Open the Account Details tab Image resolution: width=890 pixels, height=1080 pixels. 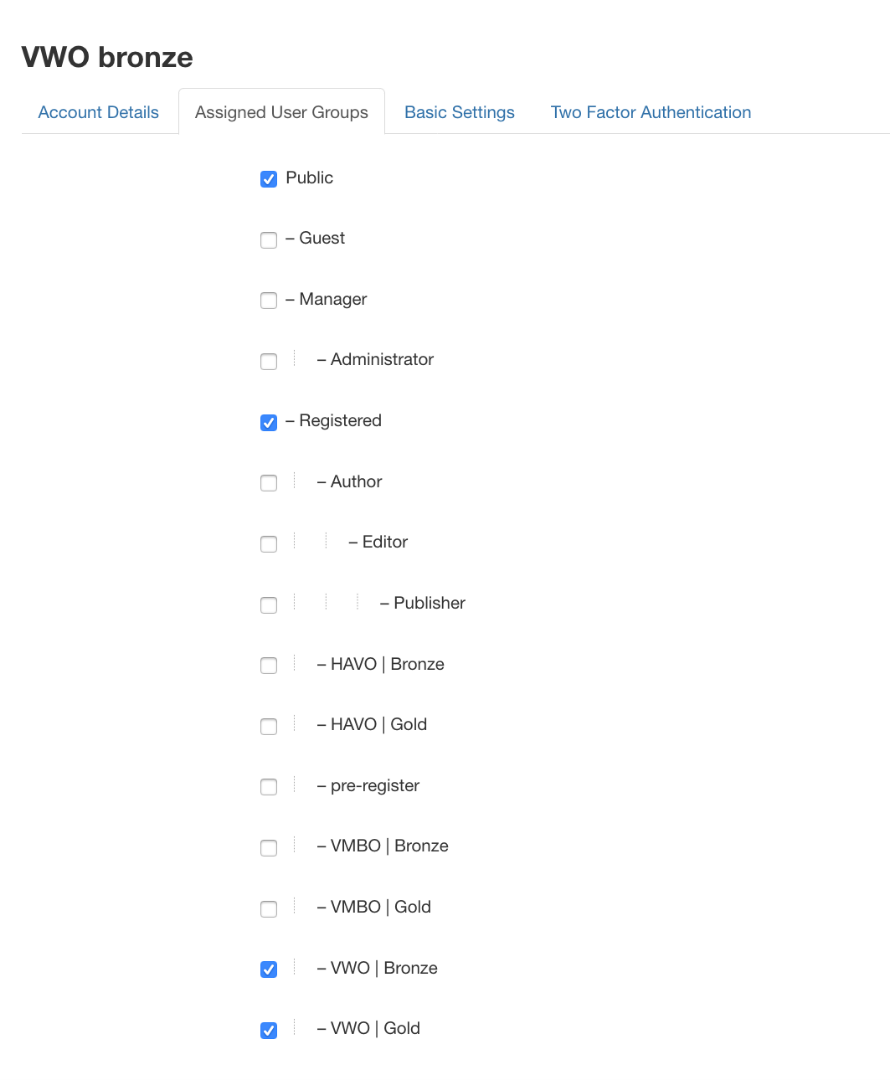click(x=98, y=112)
